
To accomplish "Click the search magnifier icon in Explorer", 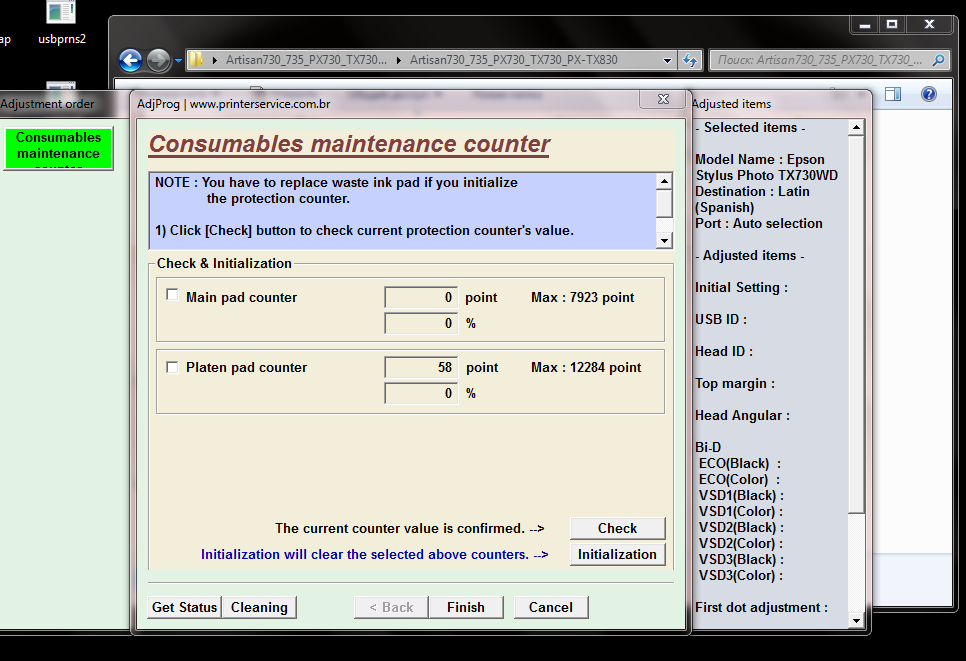I will pos(940,60).
